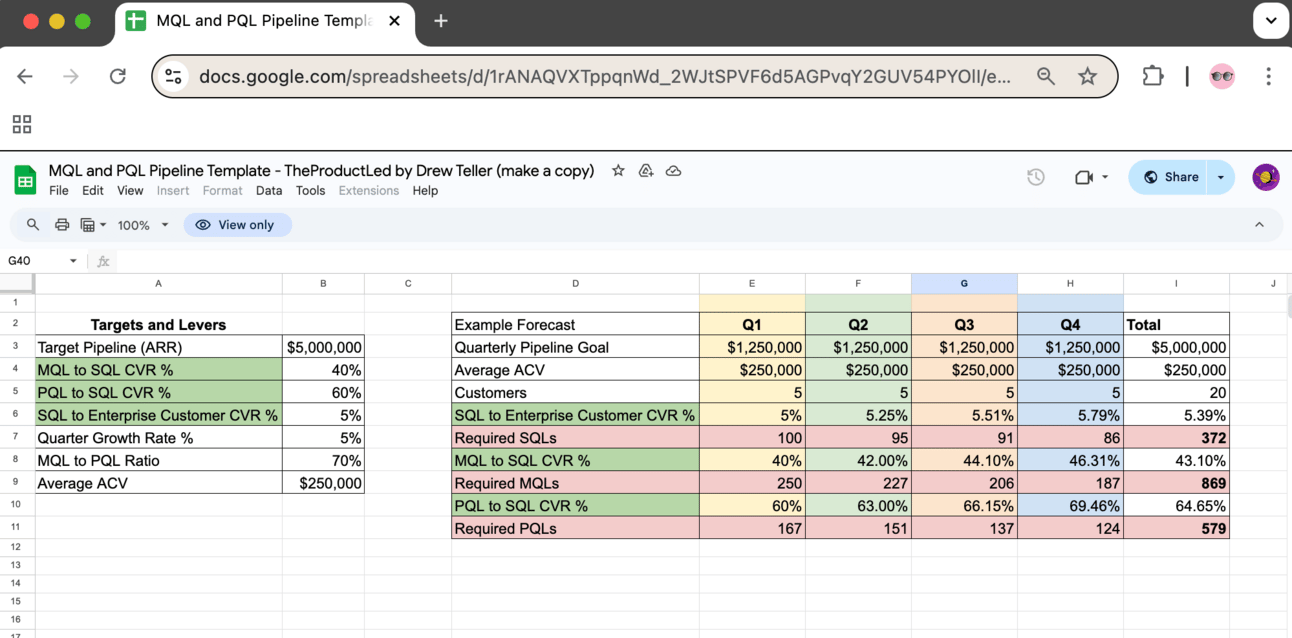Open the Help menu
Image resolution: width=1292 pixels, height=638 pixels.
click(425, 191)
